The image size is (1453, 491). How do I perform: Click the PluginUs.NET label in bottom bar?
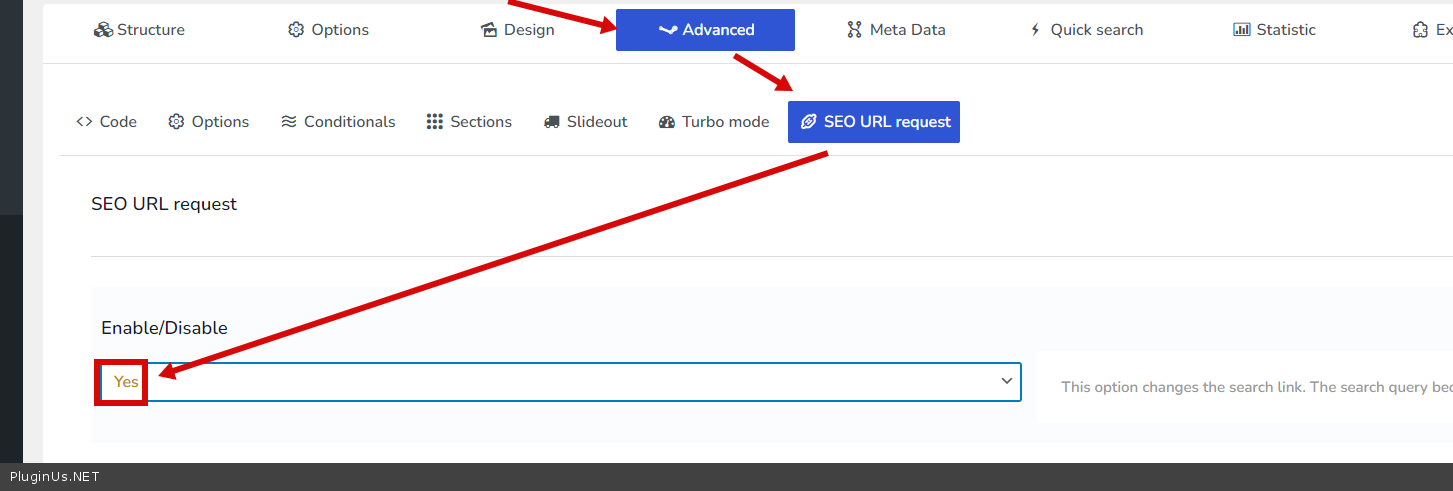coord(54,477)
